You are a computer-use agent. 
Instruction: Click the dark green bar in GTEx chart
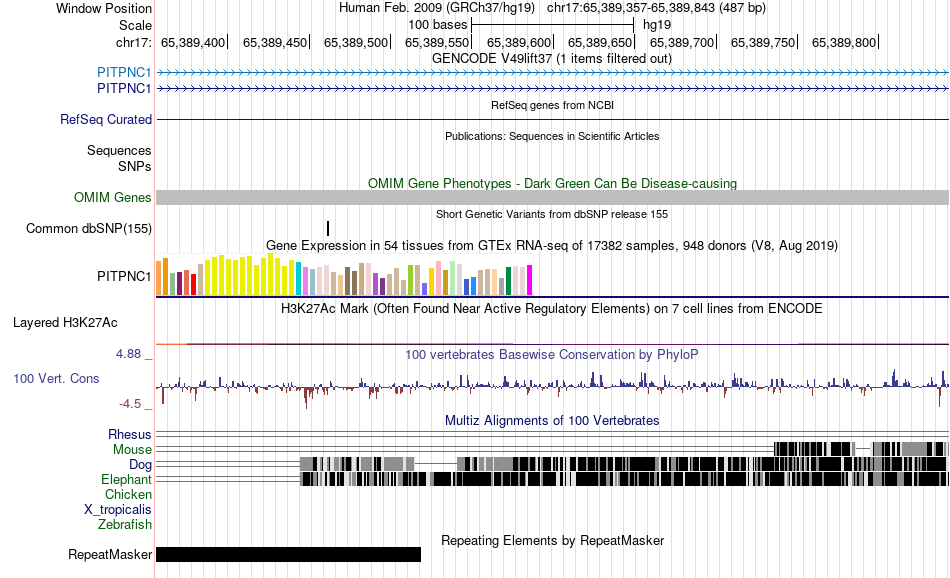pyautogui.click(x=508, y=281)
